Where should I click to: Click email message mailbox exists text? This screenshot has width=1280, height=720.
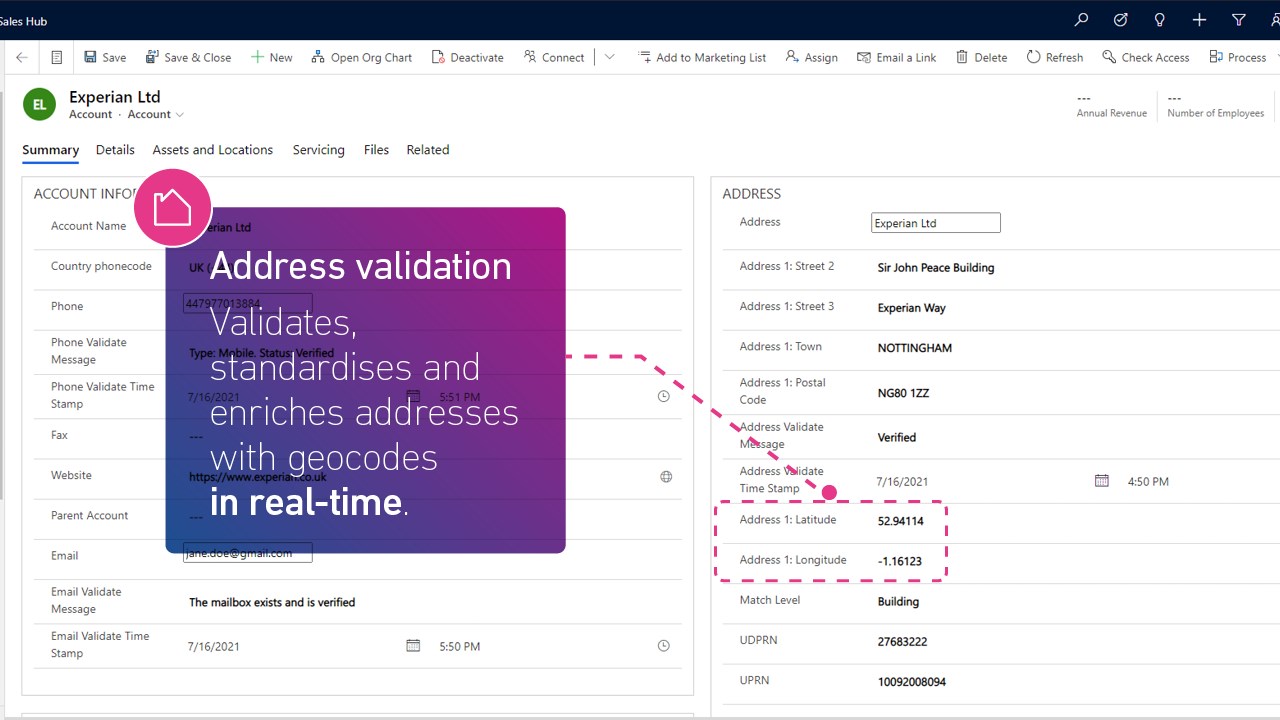(x=272, y=602)
